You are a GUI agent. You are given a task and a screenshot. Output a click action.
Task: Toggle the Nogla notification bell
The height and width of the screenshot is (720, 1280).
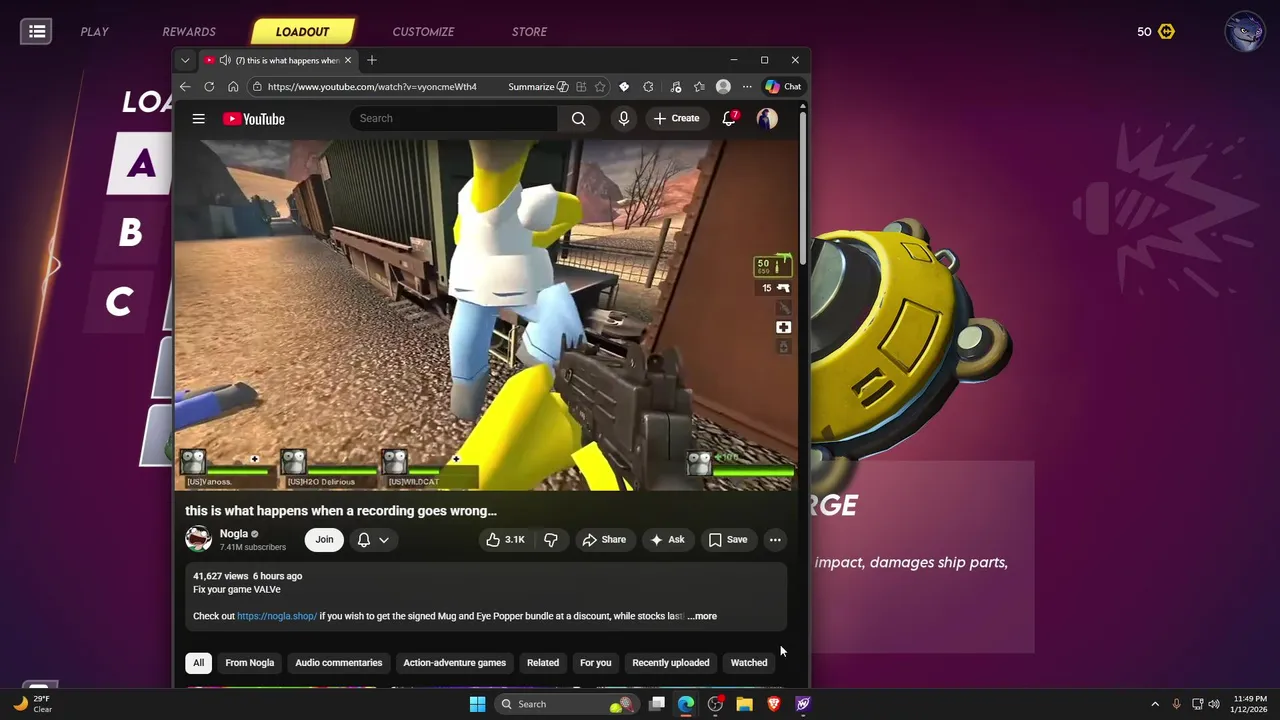pos(364,540)
